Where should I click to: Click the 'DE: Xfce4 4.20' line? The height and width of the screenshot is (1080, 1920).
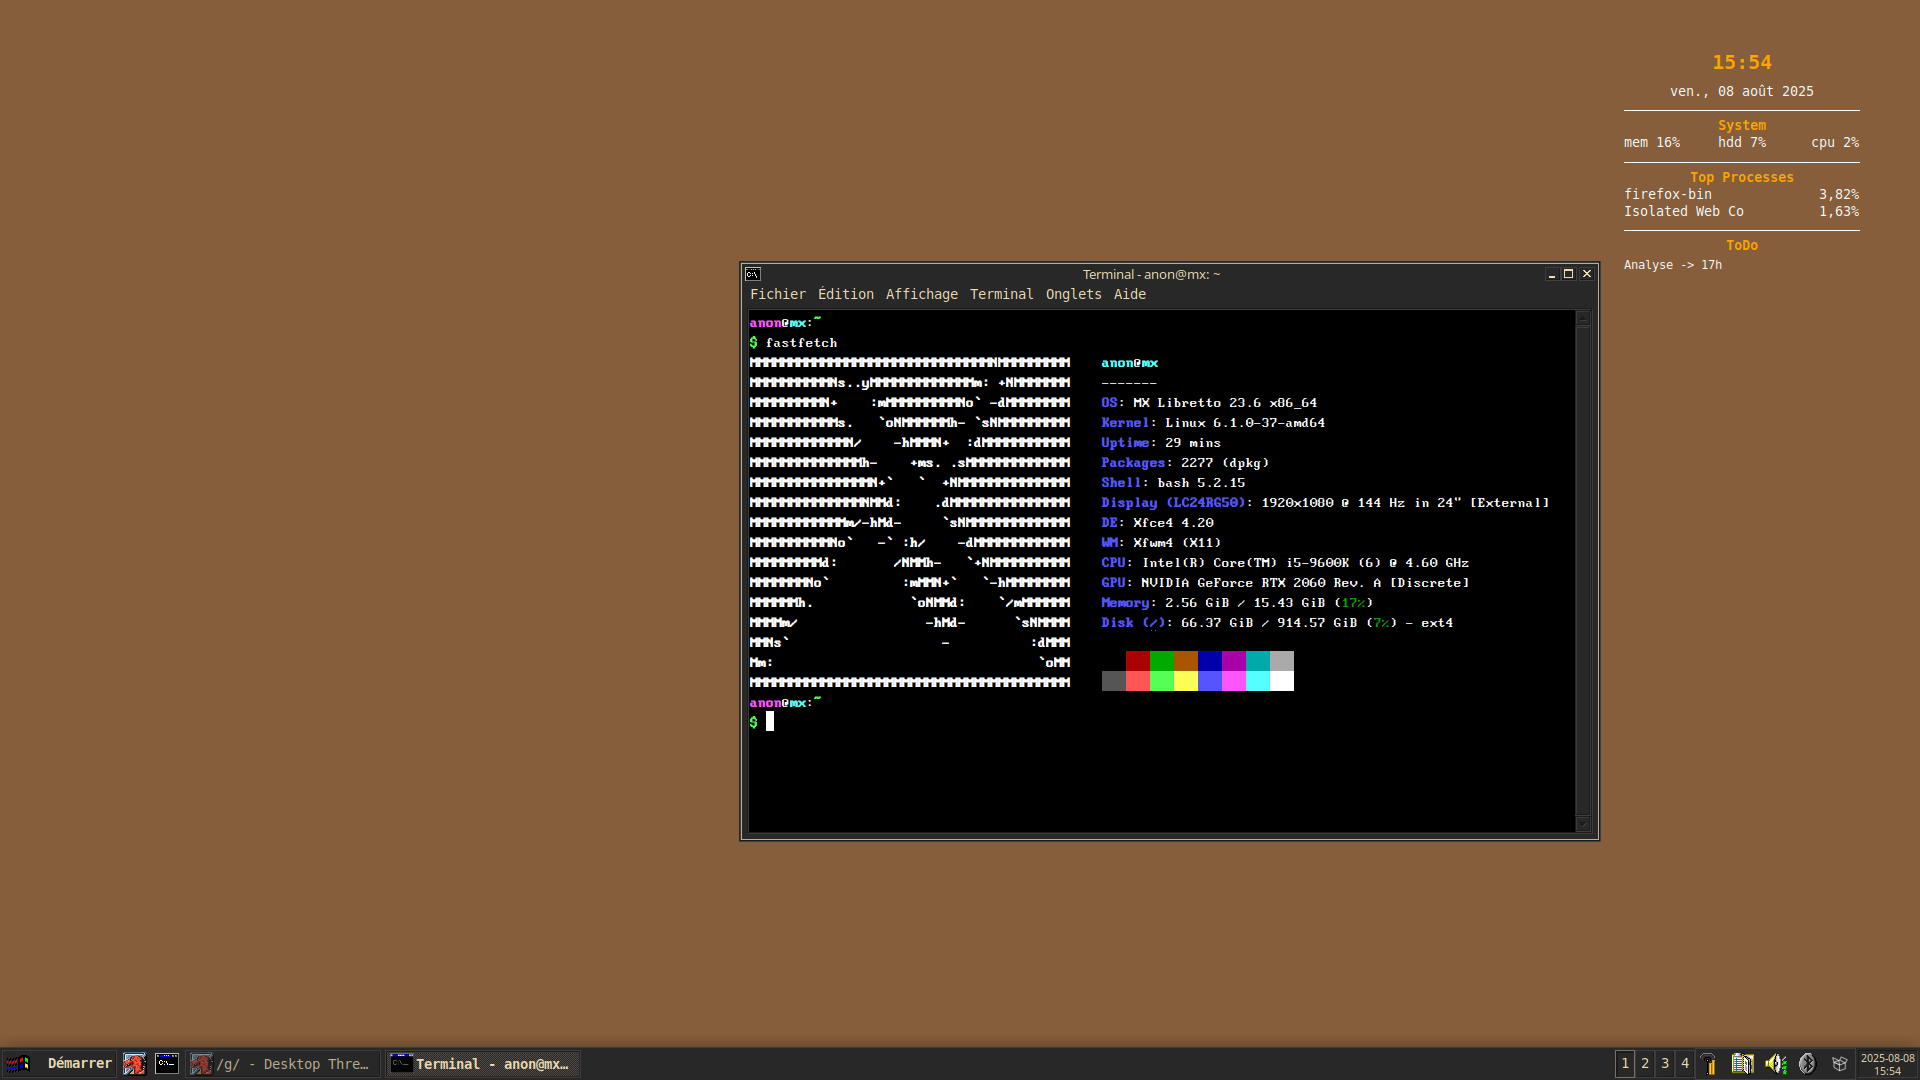click(x=1158, y=523)
